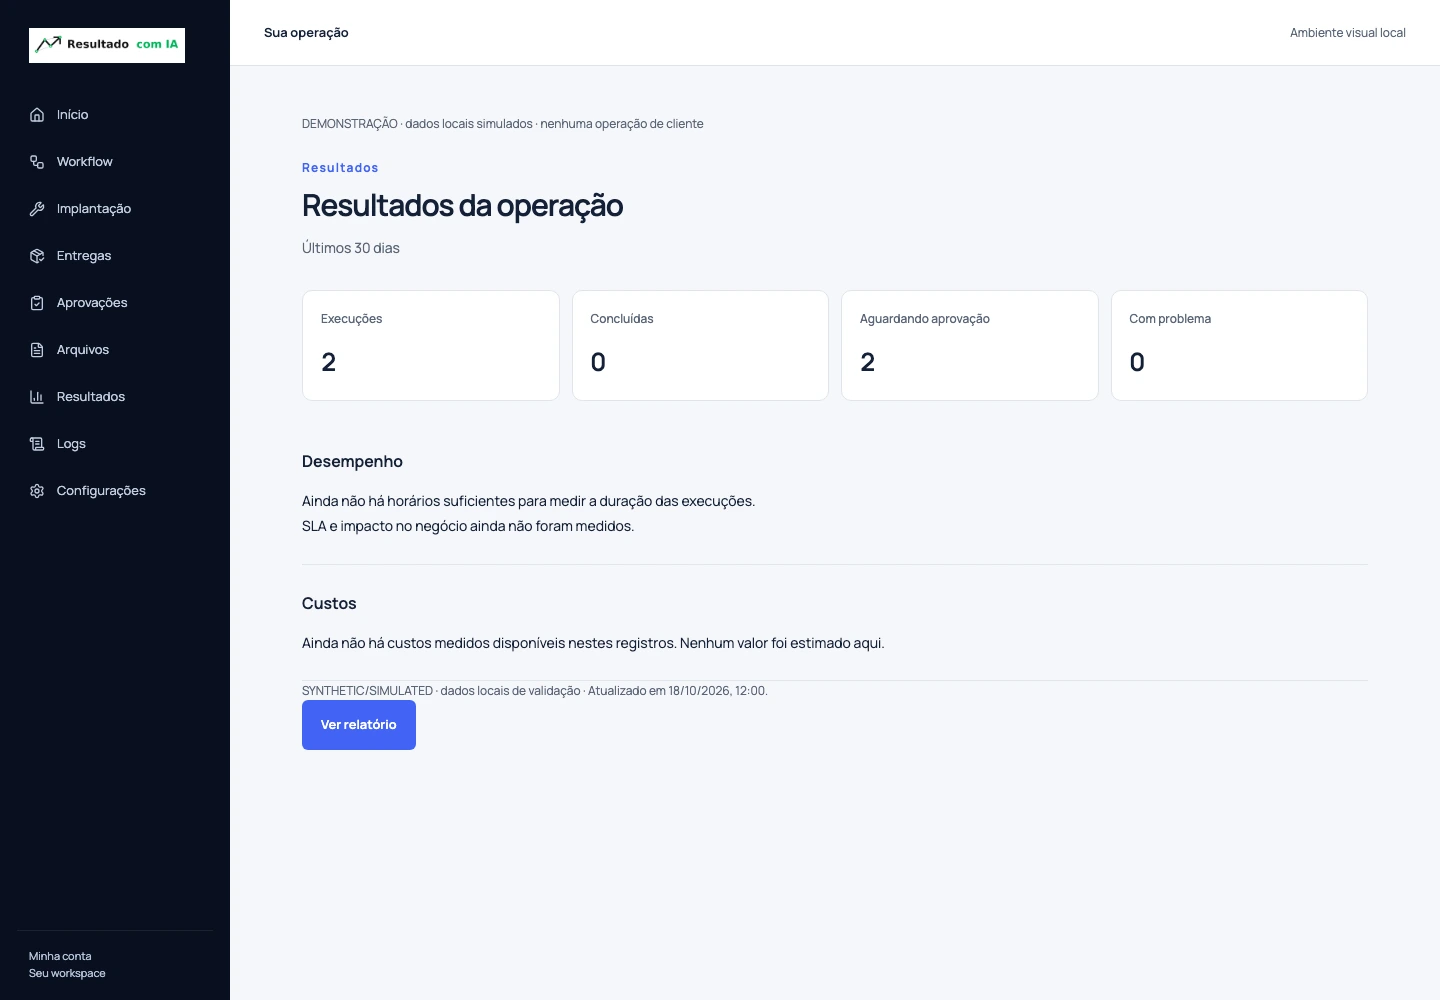Screen dimensions: 1440x1000
Task: Click the wrench icon for Implantação
Action: tap(37, 209)
